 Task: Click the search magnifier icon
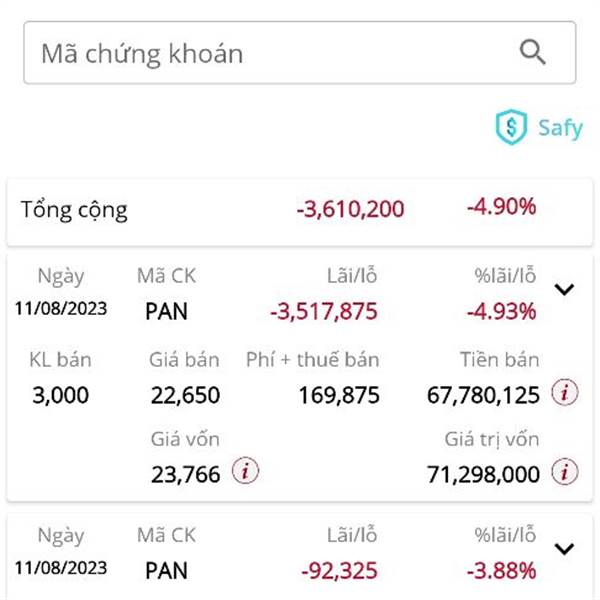click(532, 52)
